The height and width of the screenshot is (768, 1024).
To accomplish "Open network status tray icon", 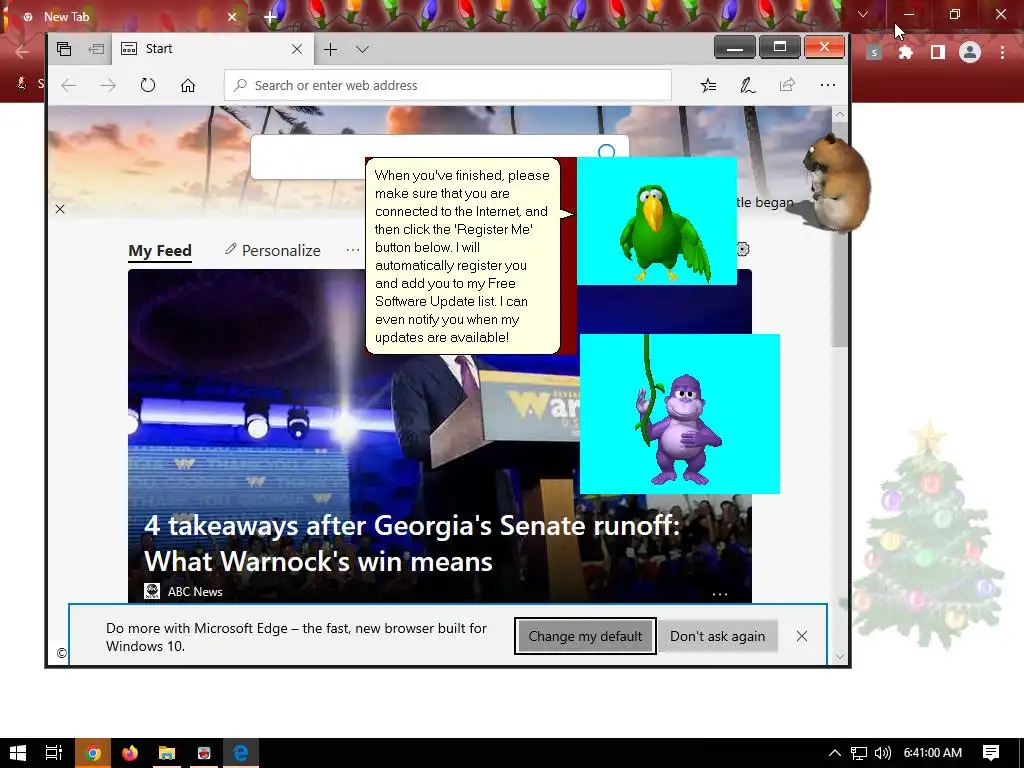I will [x=859, y=753].
